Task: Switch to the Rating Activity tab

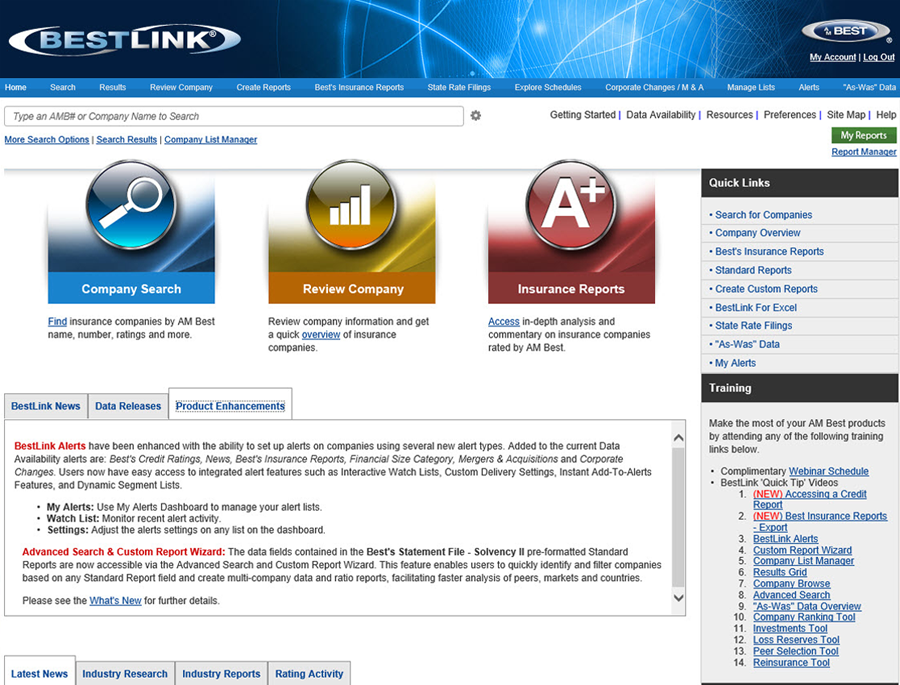Action: [309, 674]
